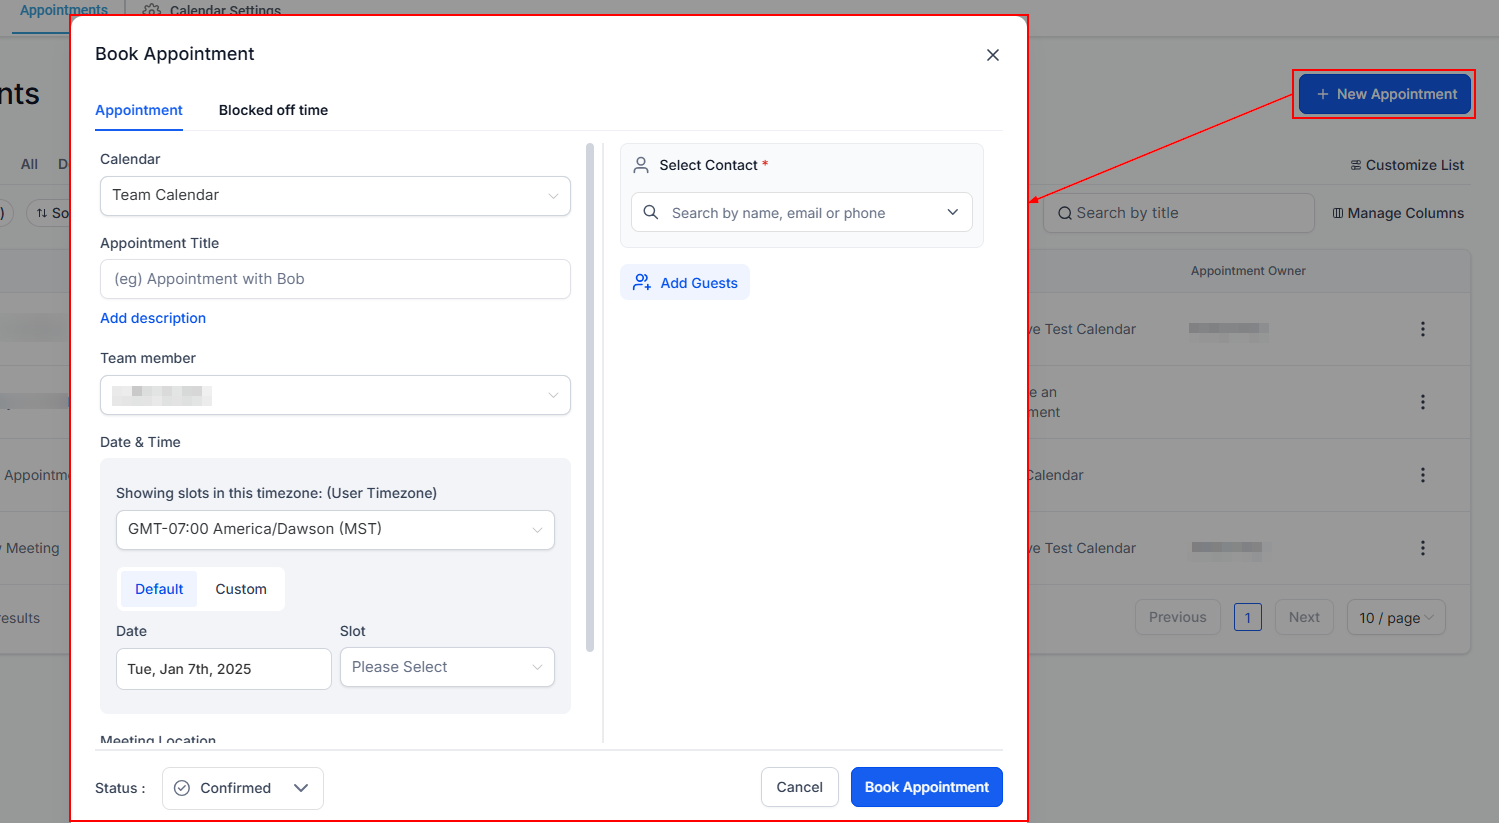Click the Book Appointment button
Viewport: 1499px width, 823px height.
pyautogui.click(x=926, y=787)
